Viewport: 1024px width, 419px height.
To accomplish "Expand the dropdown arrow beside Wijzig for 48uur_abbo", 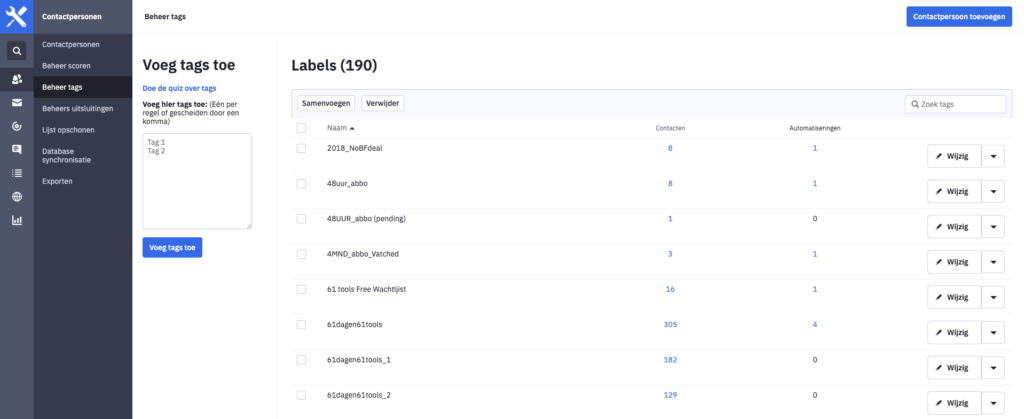I will pyautogui.click(x=992, y=191).
